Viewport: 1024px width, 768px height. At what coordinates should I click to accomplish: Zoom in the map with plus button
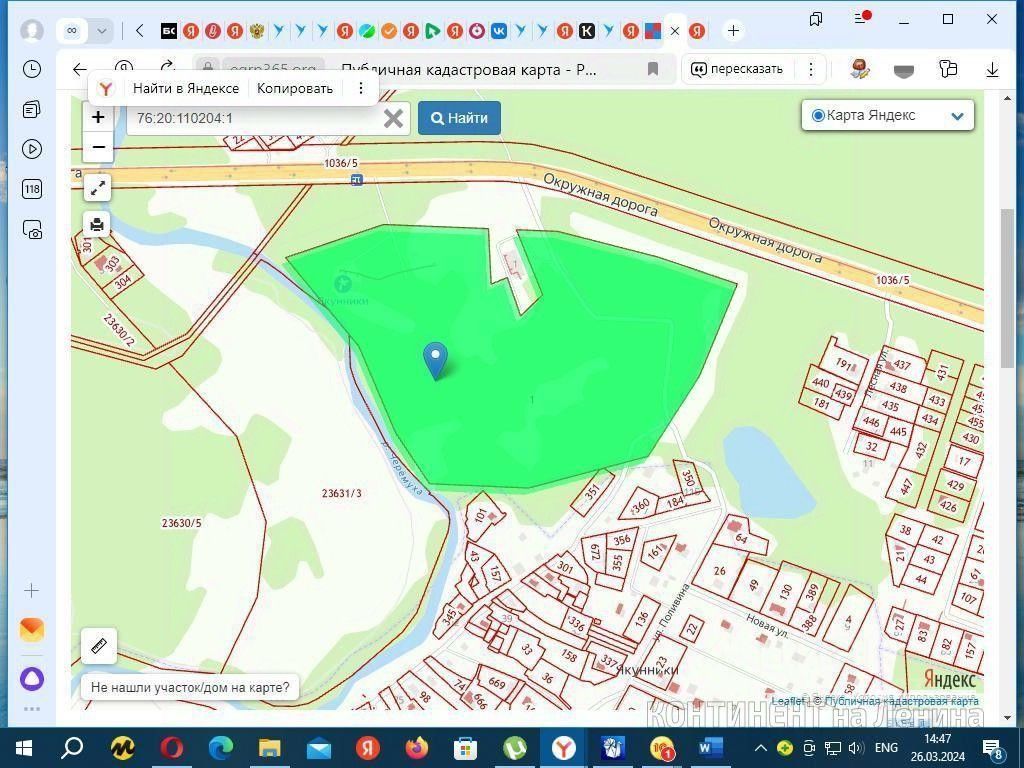point(98,118)
